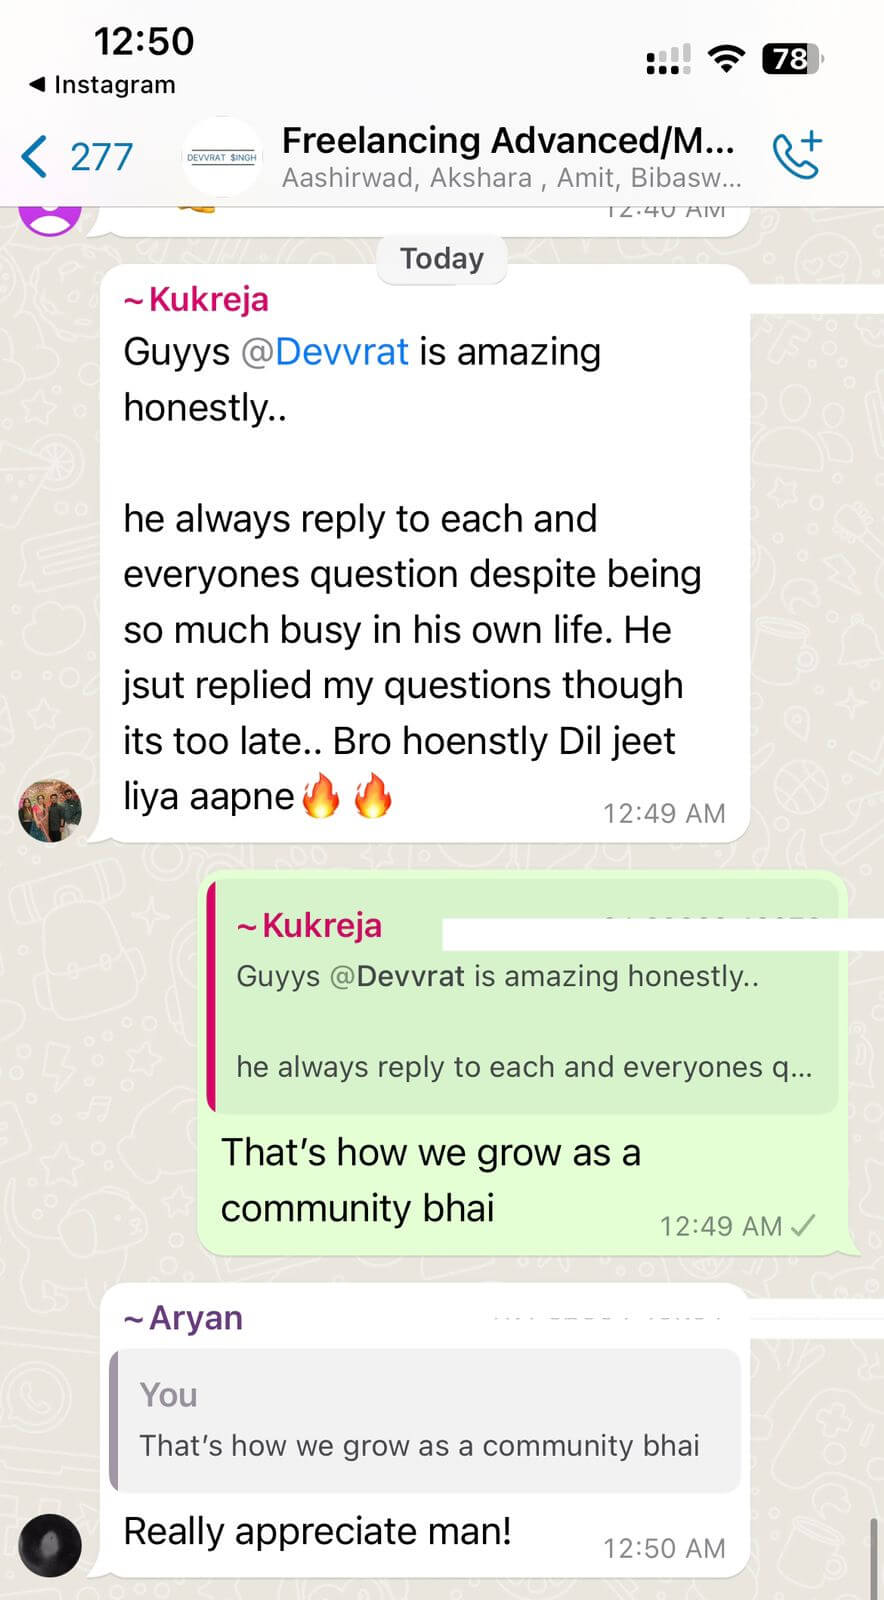
Task: Tap the @Devvrat mention in Kukreja's message
Action: coord(325,352)
